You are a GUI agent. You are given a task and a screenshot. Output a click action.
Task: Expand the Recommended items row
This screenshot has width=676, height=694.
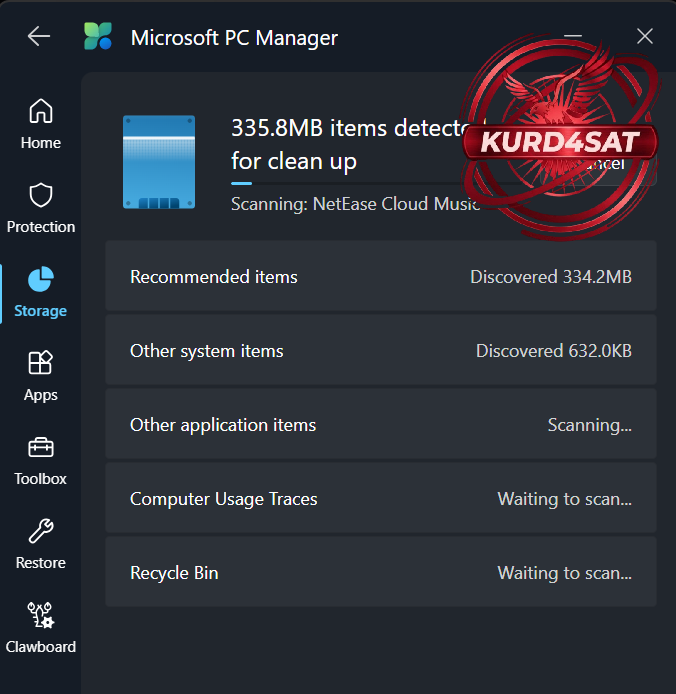[380, 277]
